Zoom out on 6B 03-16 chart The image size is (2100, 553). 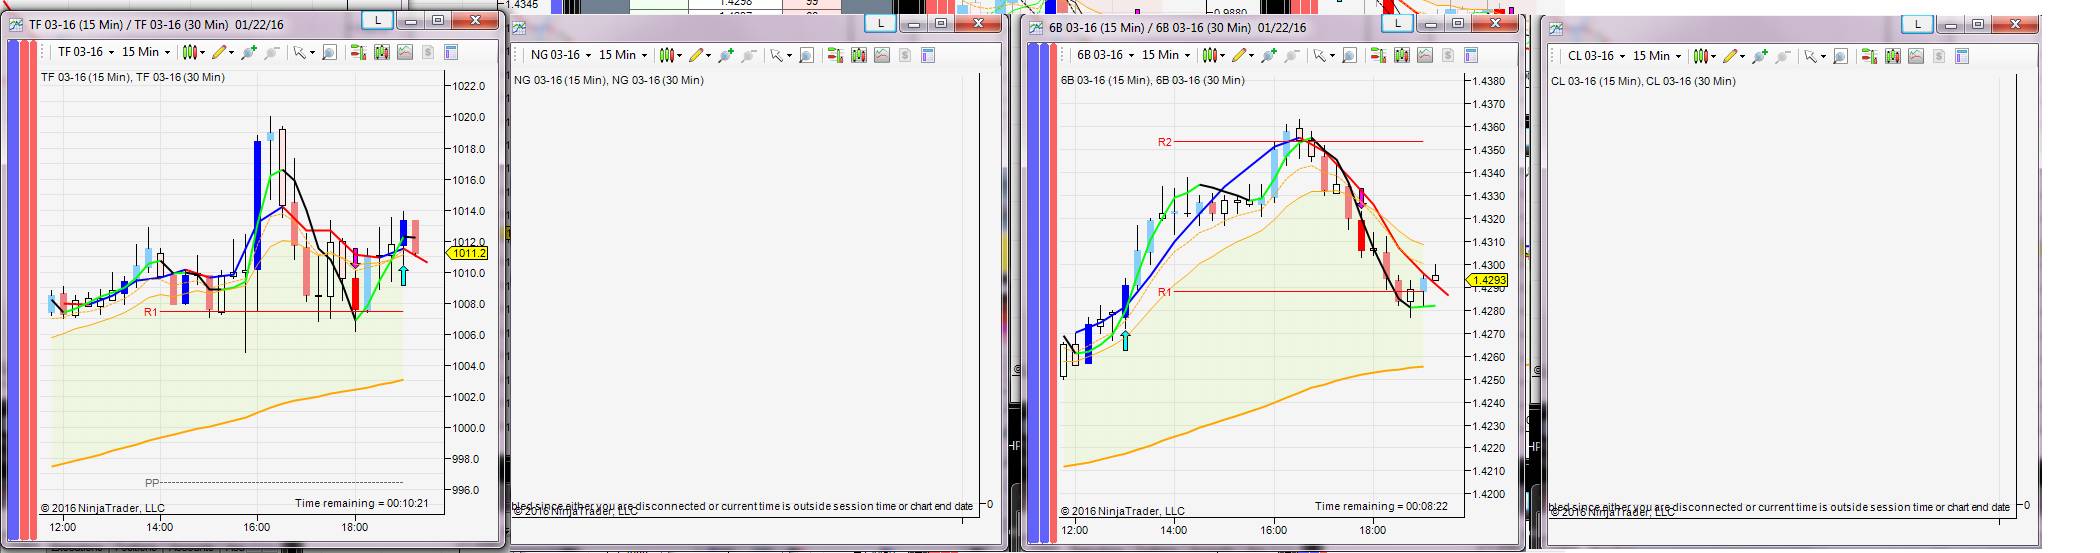(x=1293, y=55)
